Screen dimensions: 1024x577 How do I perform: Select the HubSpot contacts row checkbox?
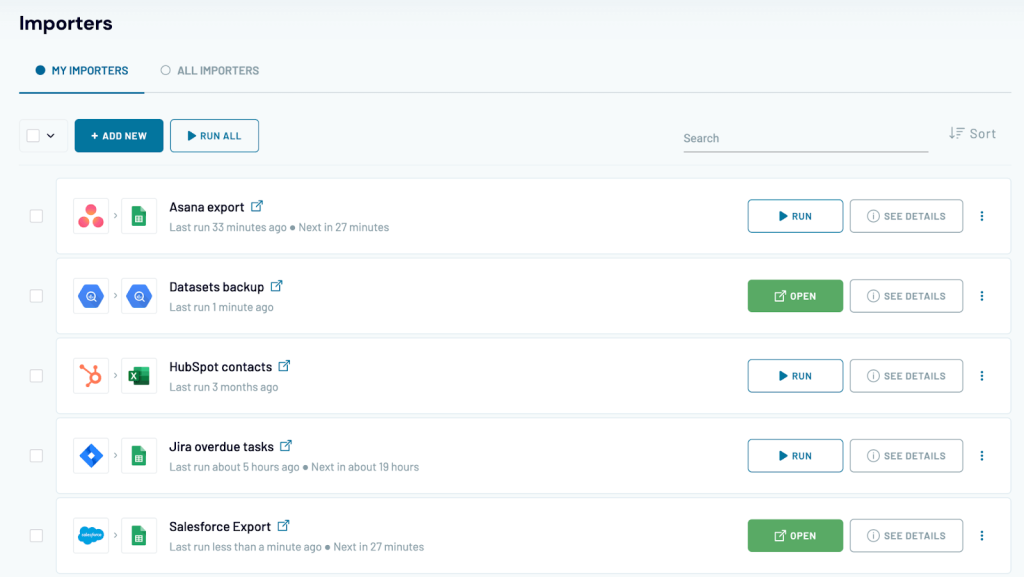click(x=36, y=376)
